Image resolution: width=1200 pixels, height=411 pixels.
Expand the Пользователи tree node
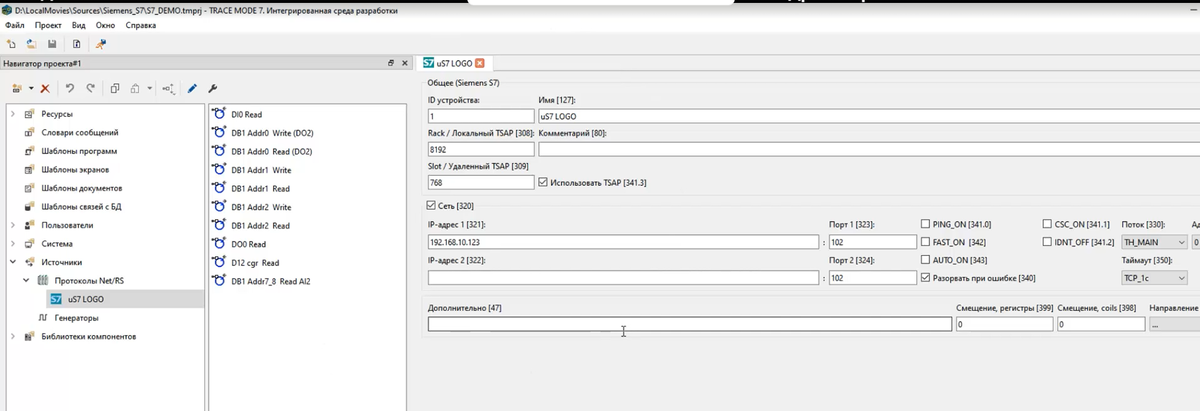click(x=13, y=225)
